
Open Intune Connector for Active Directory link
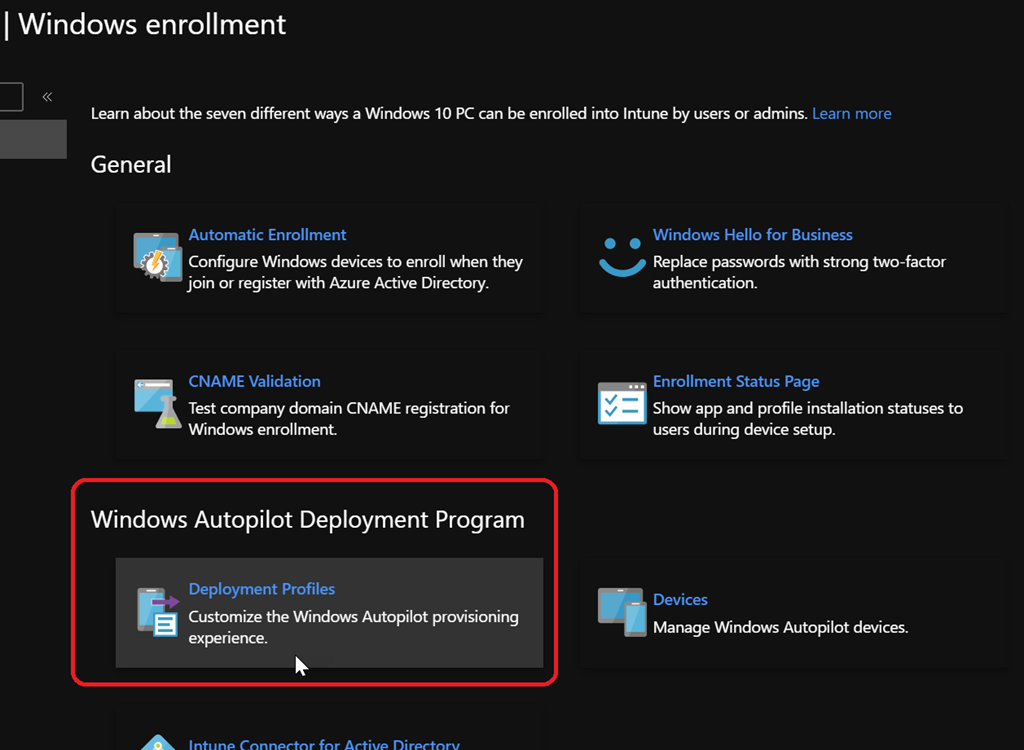(324, 743)
